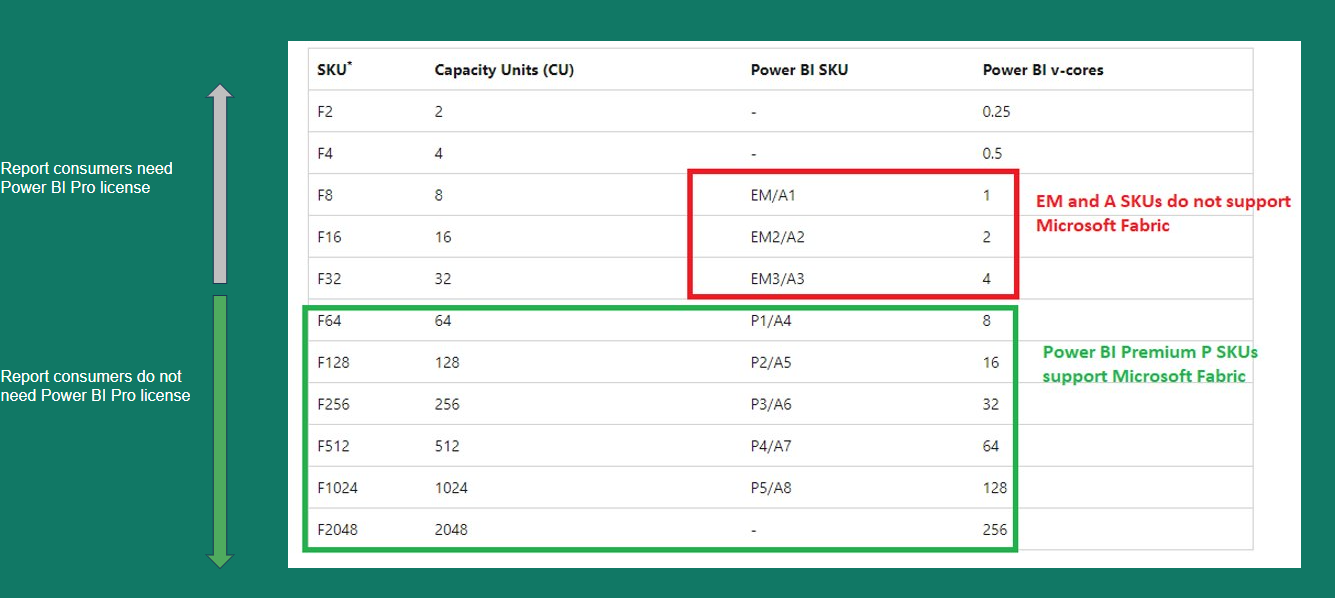Click the "F512" SKU cell
Screen dimensions: 1335x598
[333, 446]
